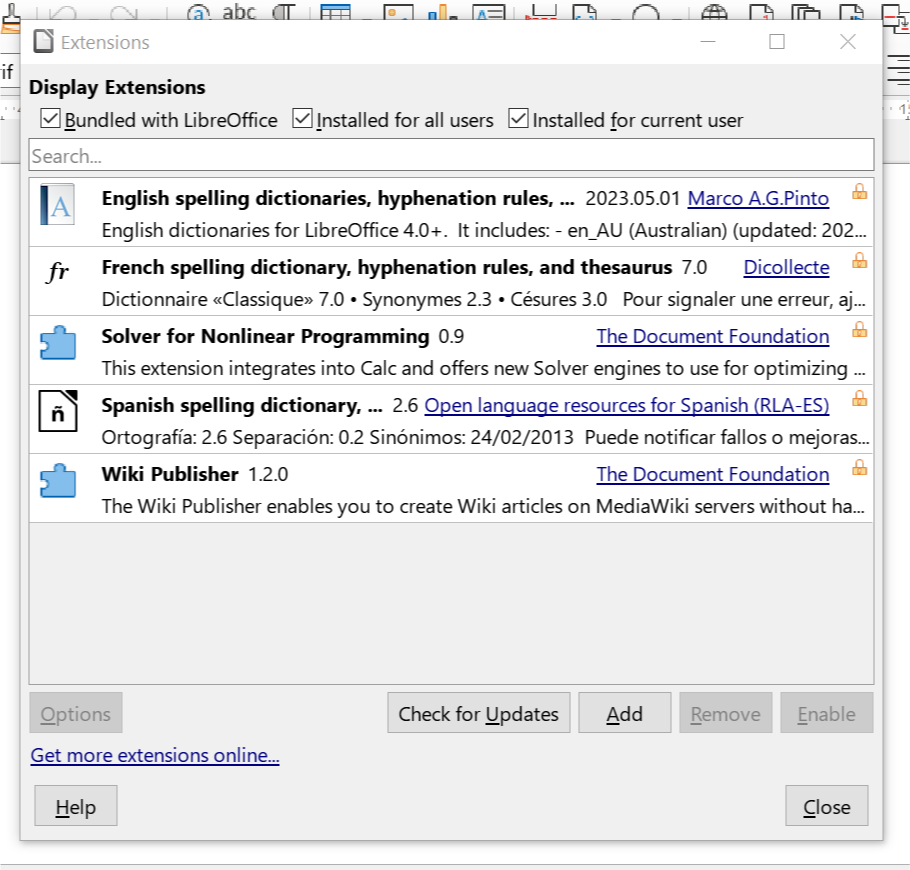
Task: Open Help for Extensions dialog
Action: pyautogui.click(x=75, y=806)
